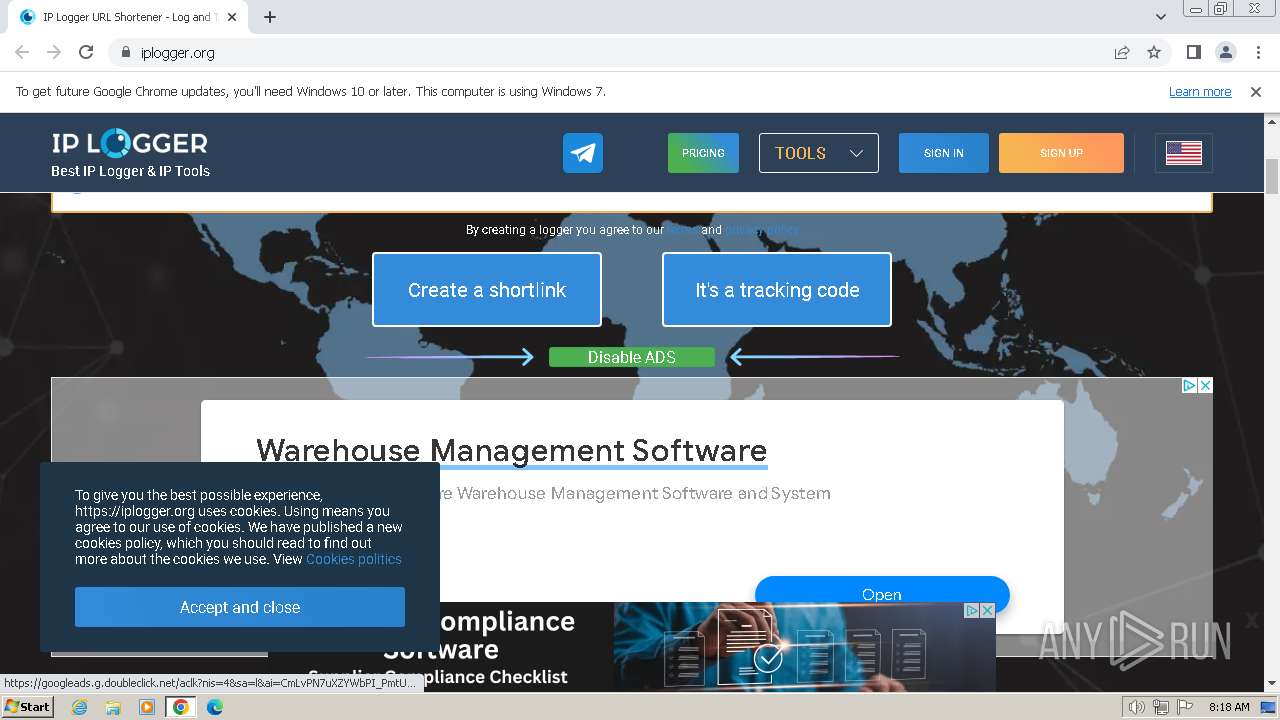Open the Cookies politics link
The image size is (1280, 720).
tap(354, 559)
